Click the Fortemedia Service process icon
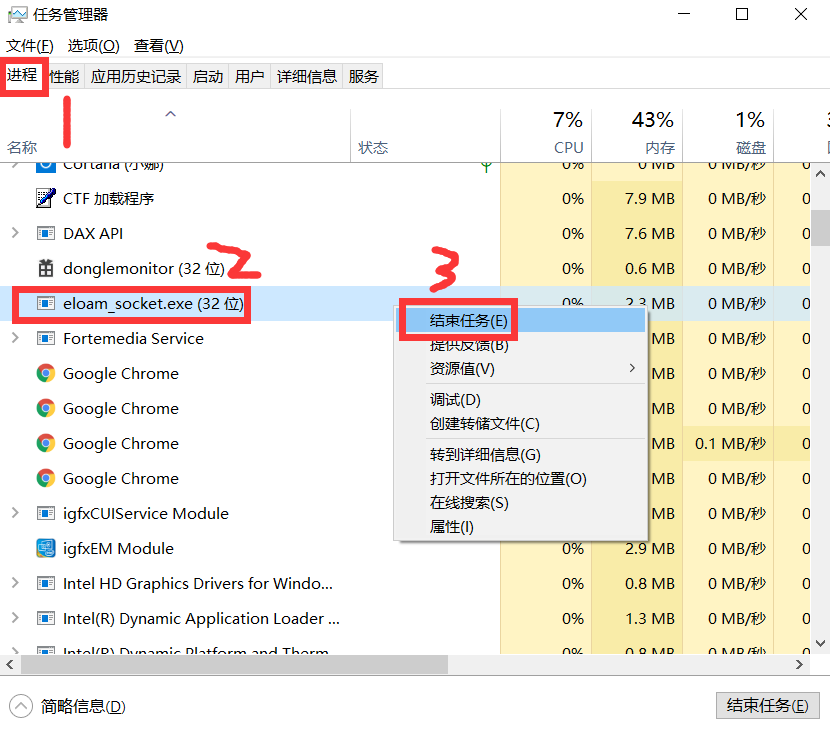The height and width of the screenshot is (733, 830). pyautogui.click(x=45, y=338)
